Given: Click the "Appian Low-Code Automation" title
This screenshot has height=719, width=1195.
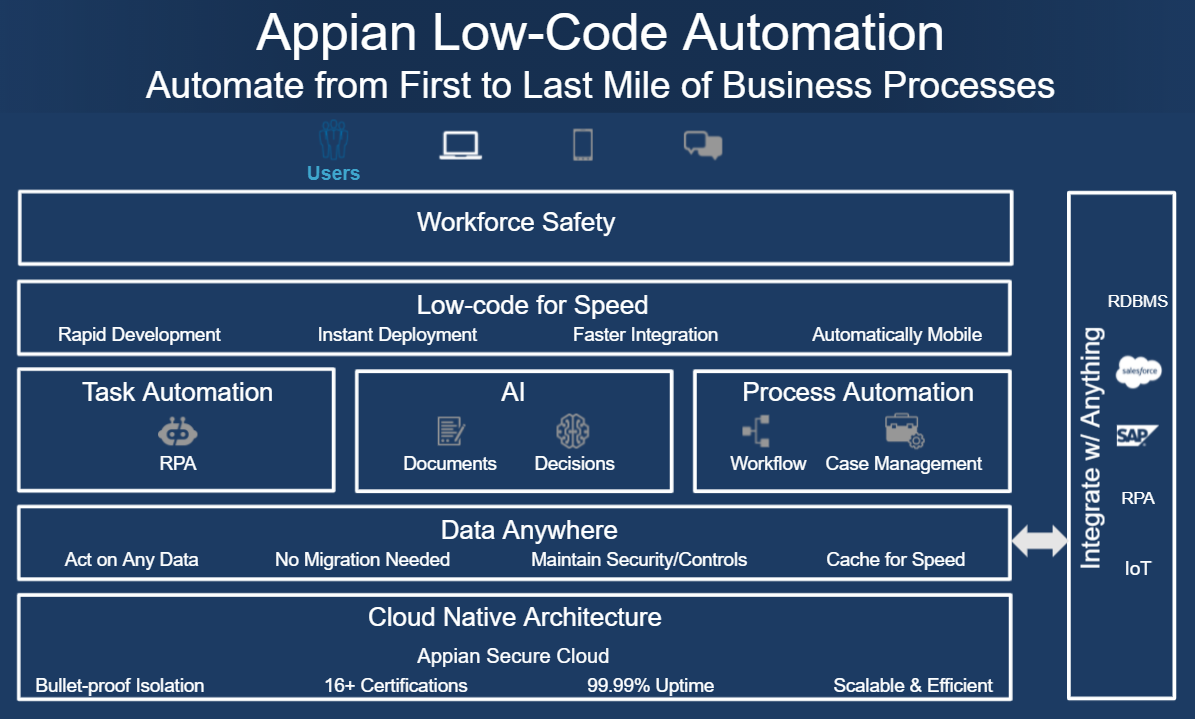Looking at the screenshot, I should point(600,33).
